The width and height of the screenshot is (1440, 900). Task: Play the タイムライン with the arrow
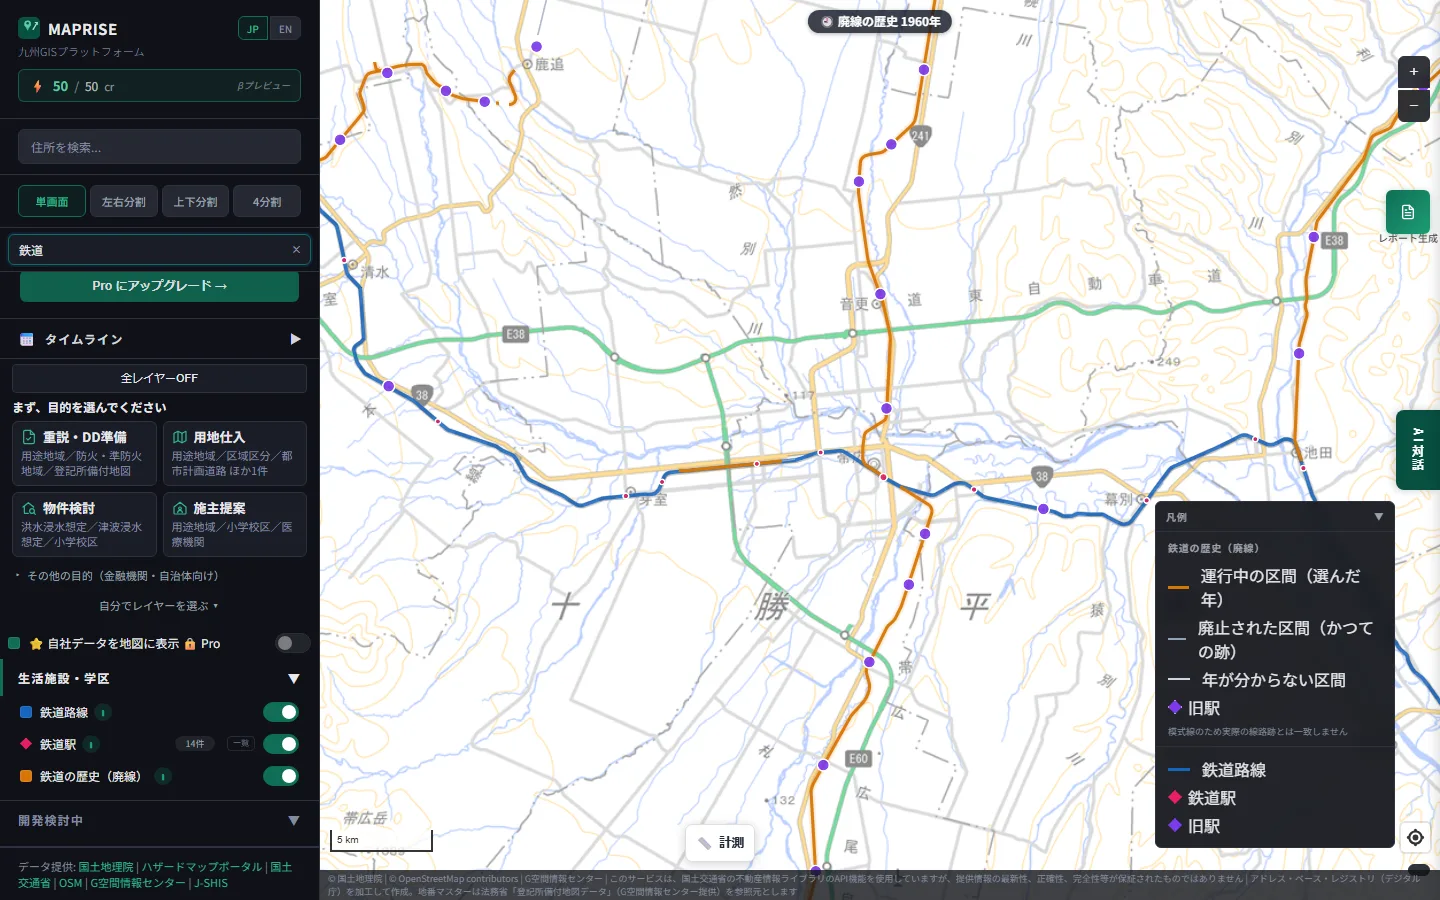pos(295,339)
